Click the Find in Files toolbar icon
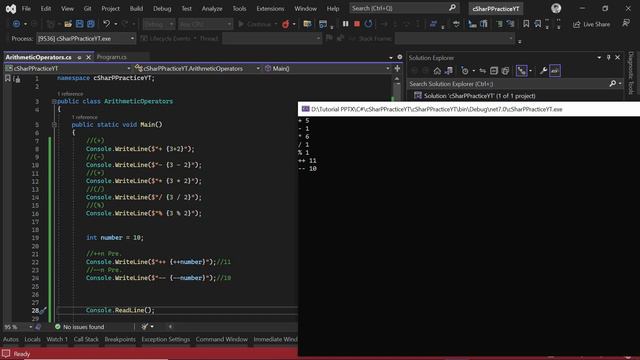 (307, 24)
